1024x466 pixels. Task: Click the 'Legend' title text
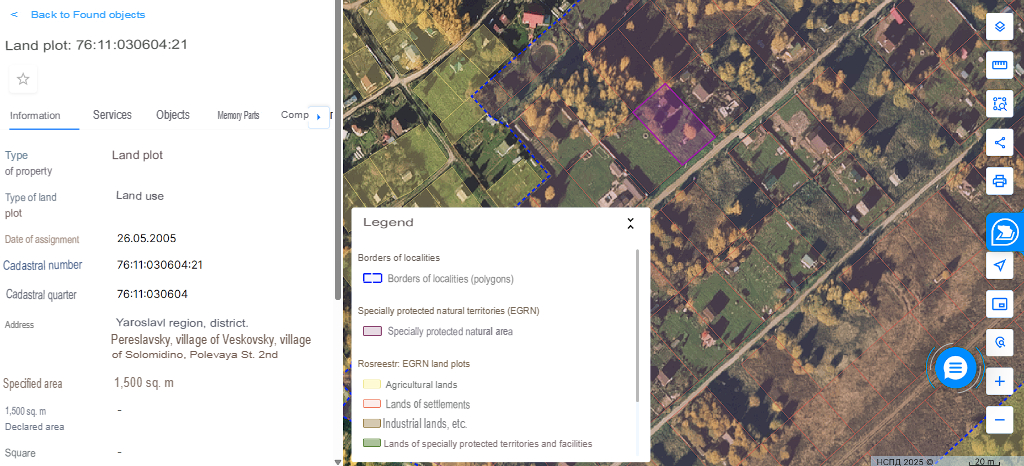pos(388,223)
